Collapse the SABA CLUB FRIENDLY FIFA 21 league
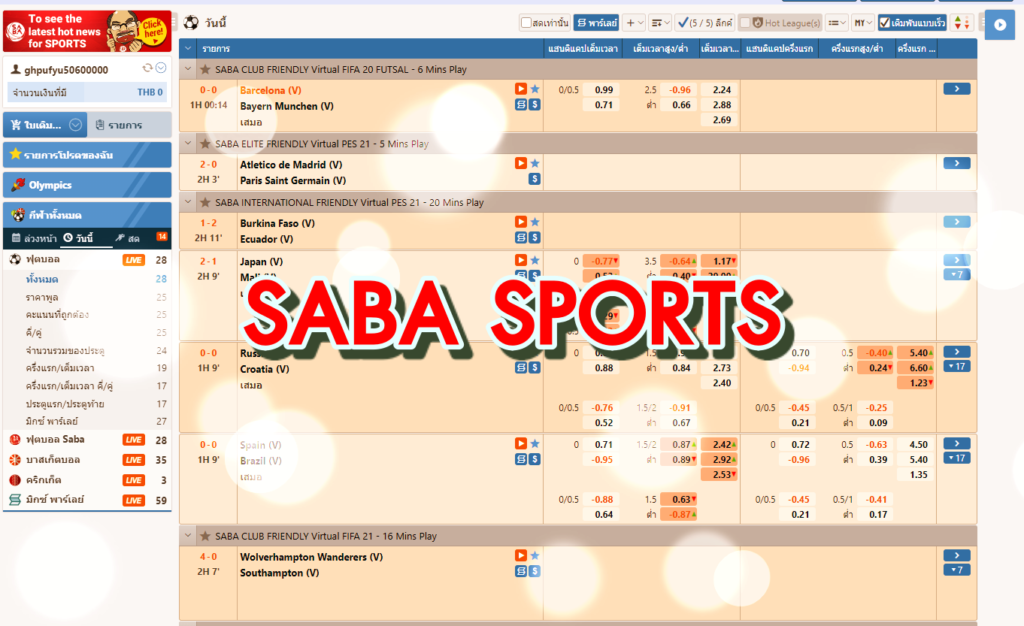 click(188, 535)
